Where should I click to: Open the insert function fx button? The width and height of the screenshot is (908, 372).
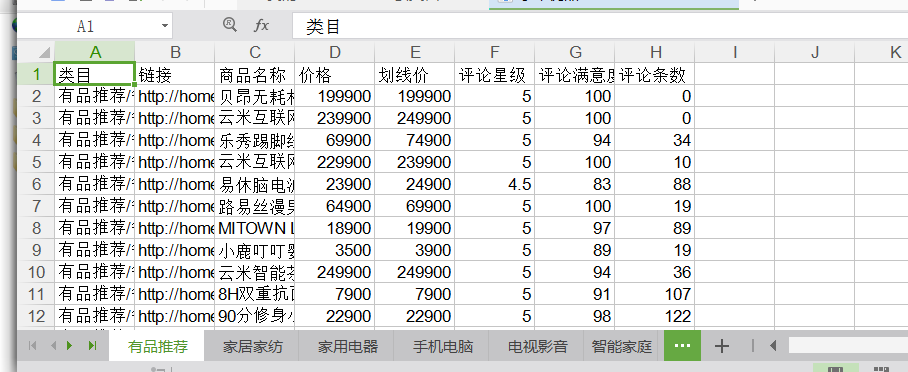[x=262, y=25]
